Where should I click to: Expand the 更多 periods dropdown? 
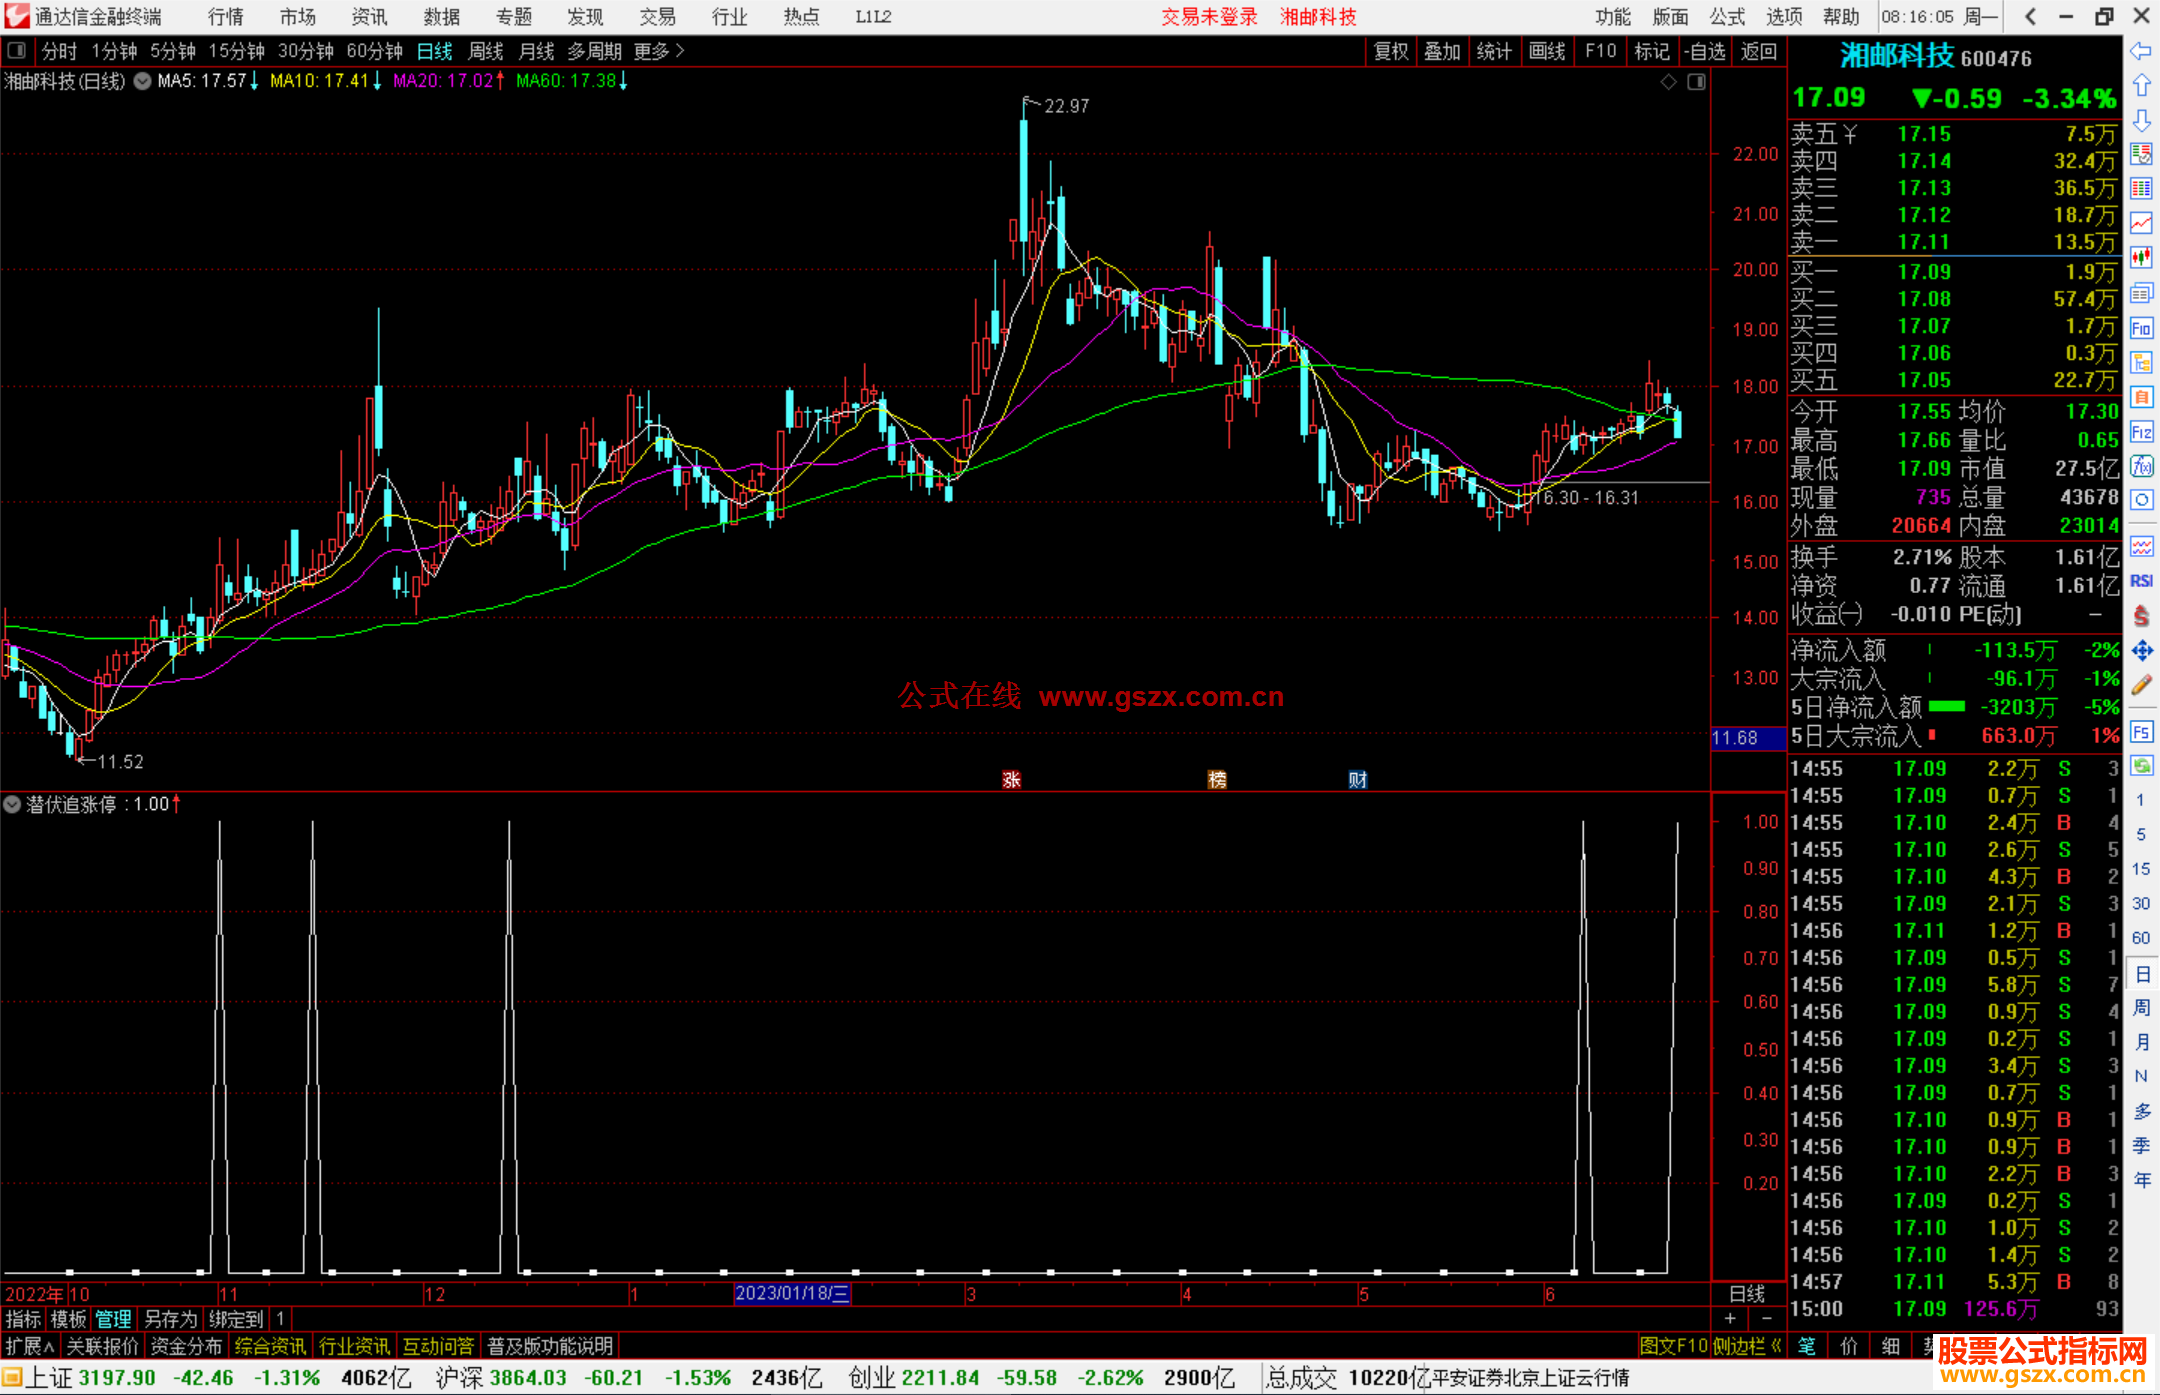click(x=659, y=51)
